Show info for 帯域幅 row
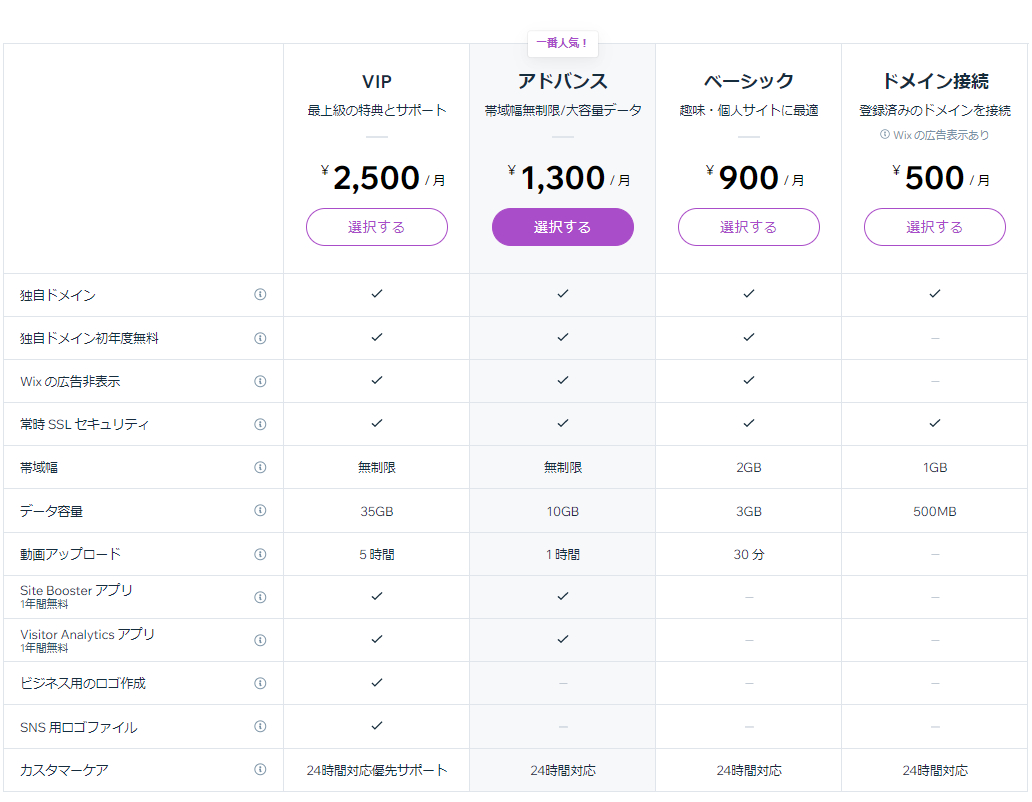The image size is (1032, 802). pyautogui.click(x=260, y=467)
